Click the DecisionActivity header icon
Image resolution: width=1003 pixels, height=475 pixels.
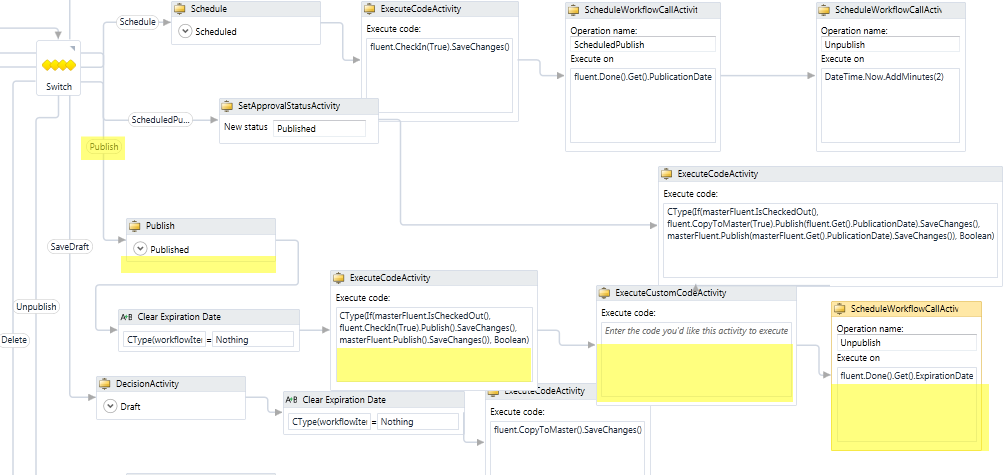point(105,384)
